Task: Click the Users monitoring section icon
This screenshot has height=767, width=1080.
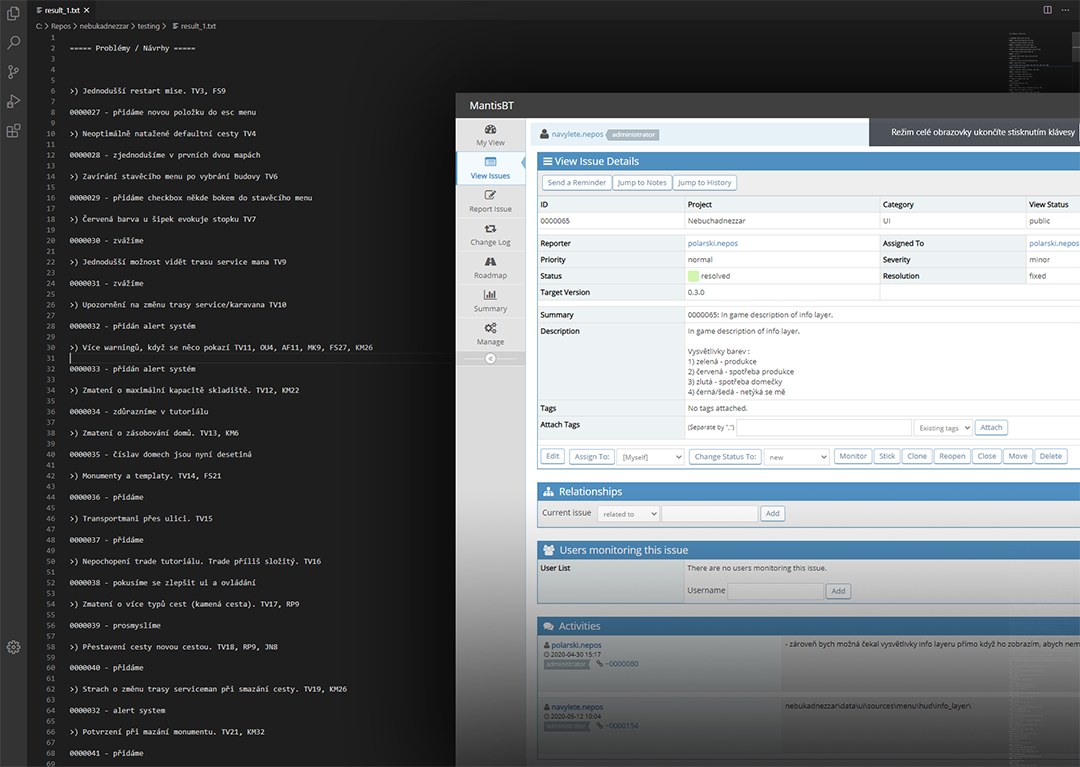Action: click(548, 550)
